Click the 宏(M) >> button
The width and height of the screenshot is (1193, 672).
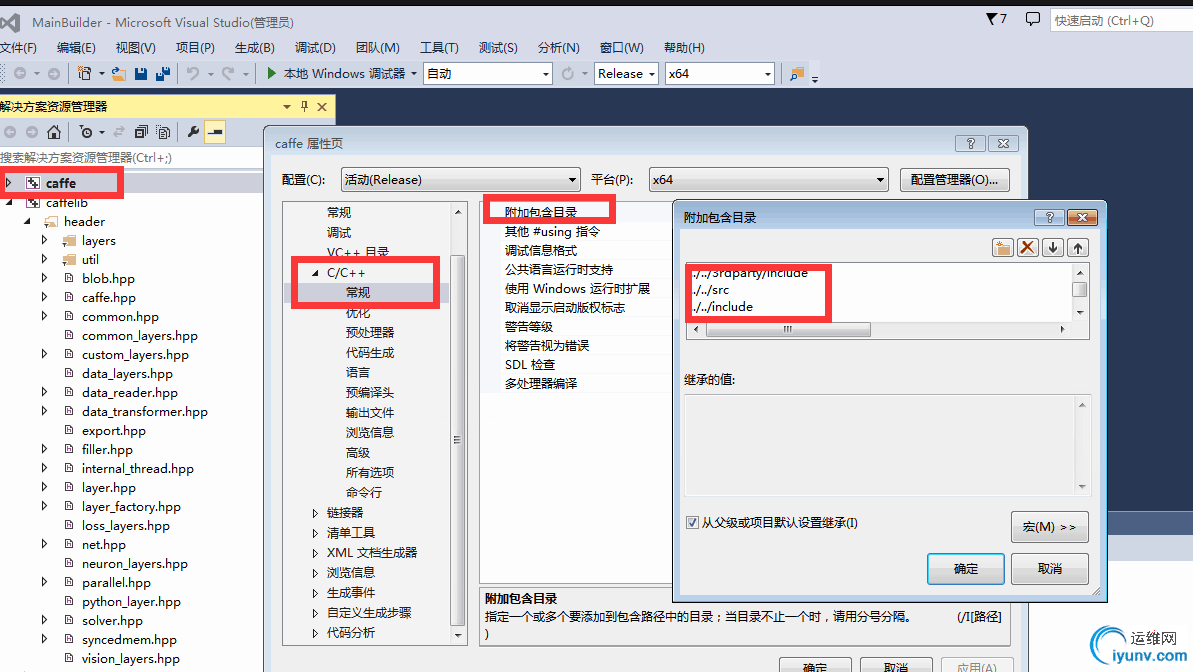coord(1049,527)
